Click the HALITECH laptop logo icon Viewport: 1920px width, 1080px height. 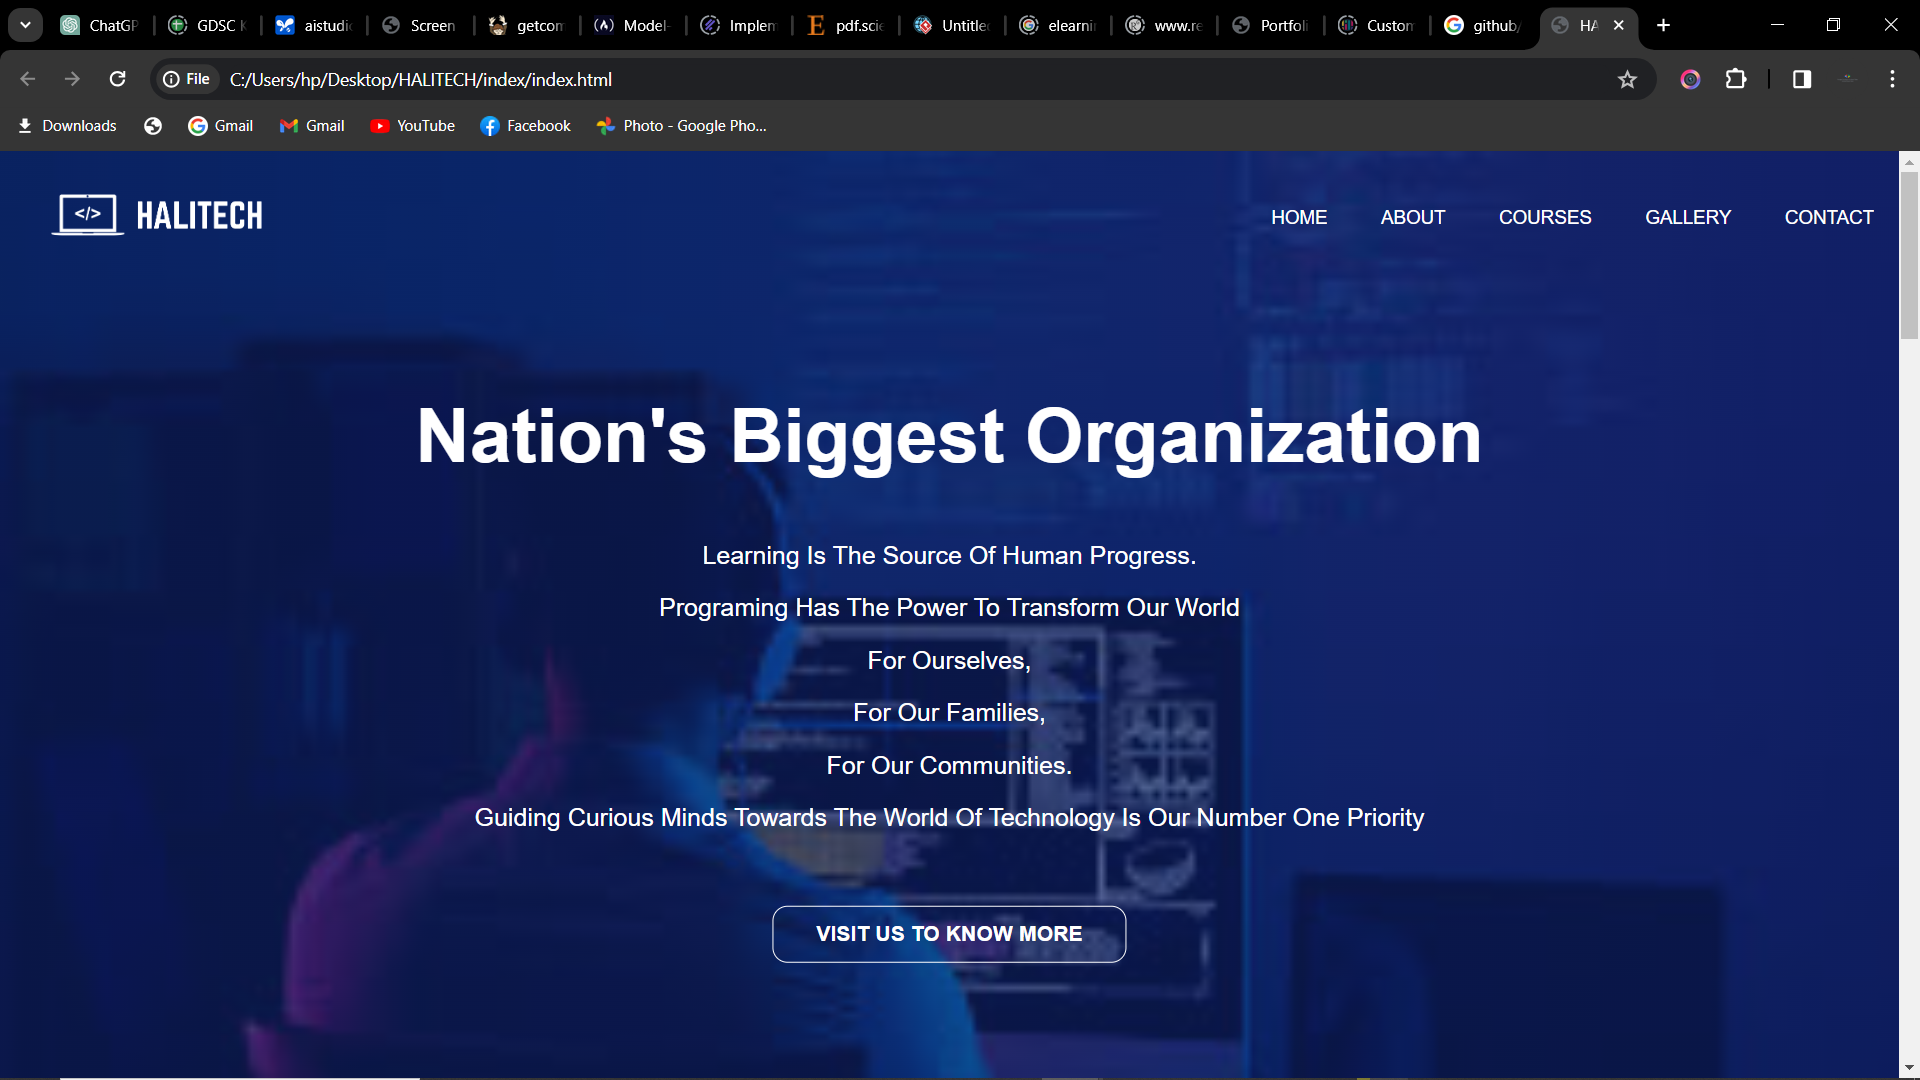(x=88, y=214)
